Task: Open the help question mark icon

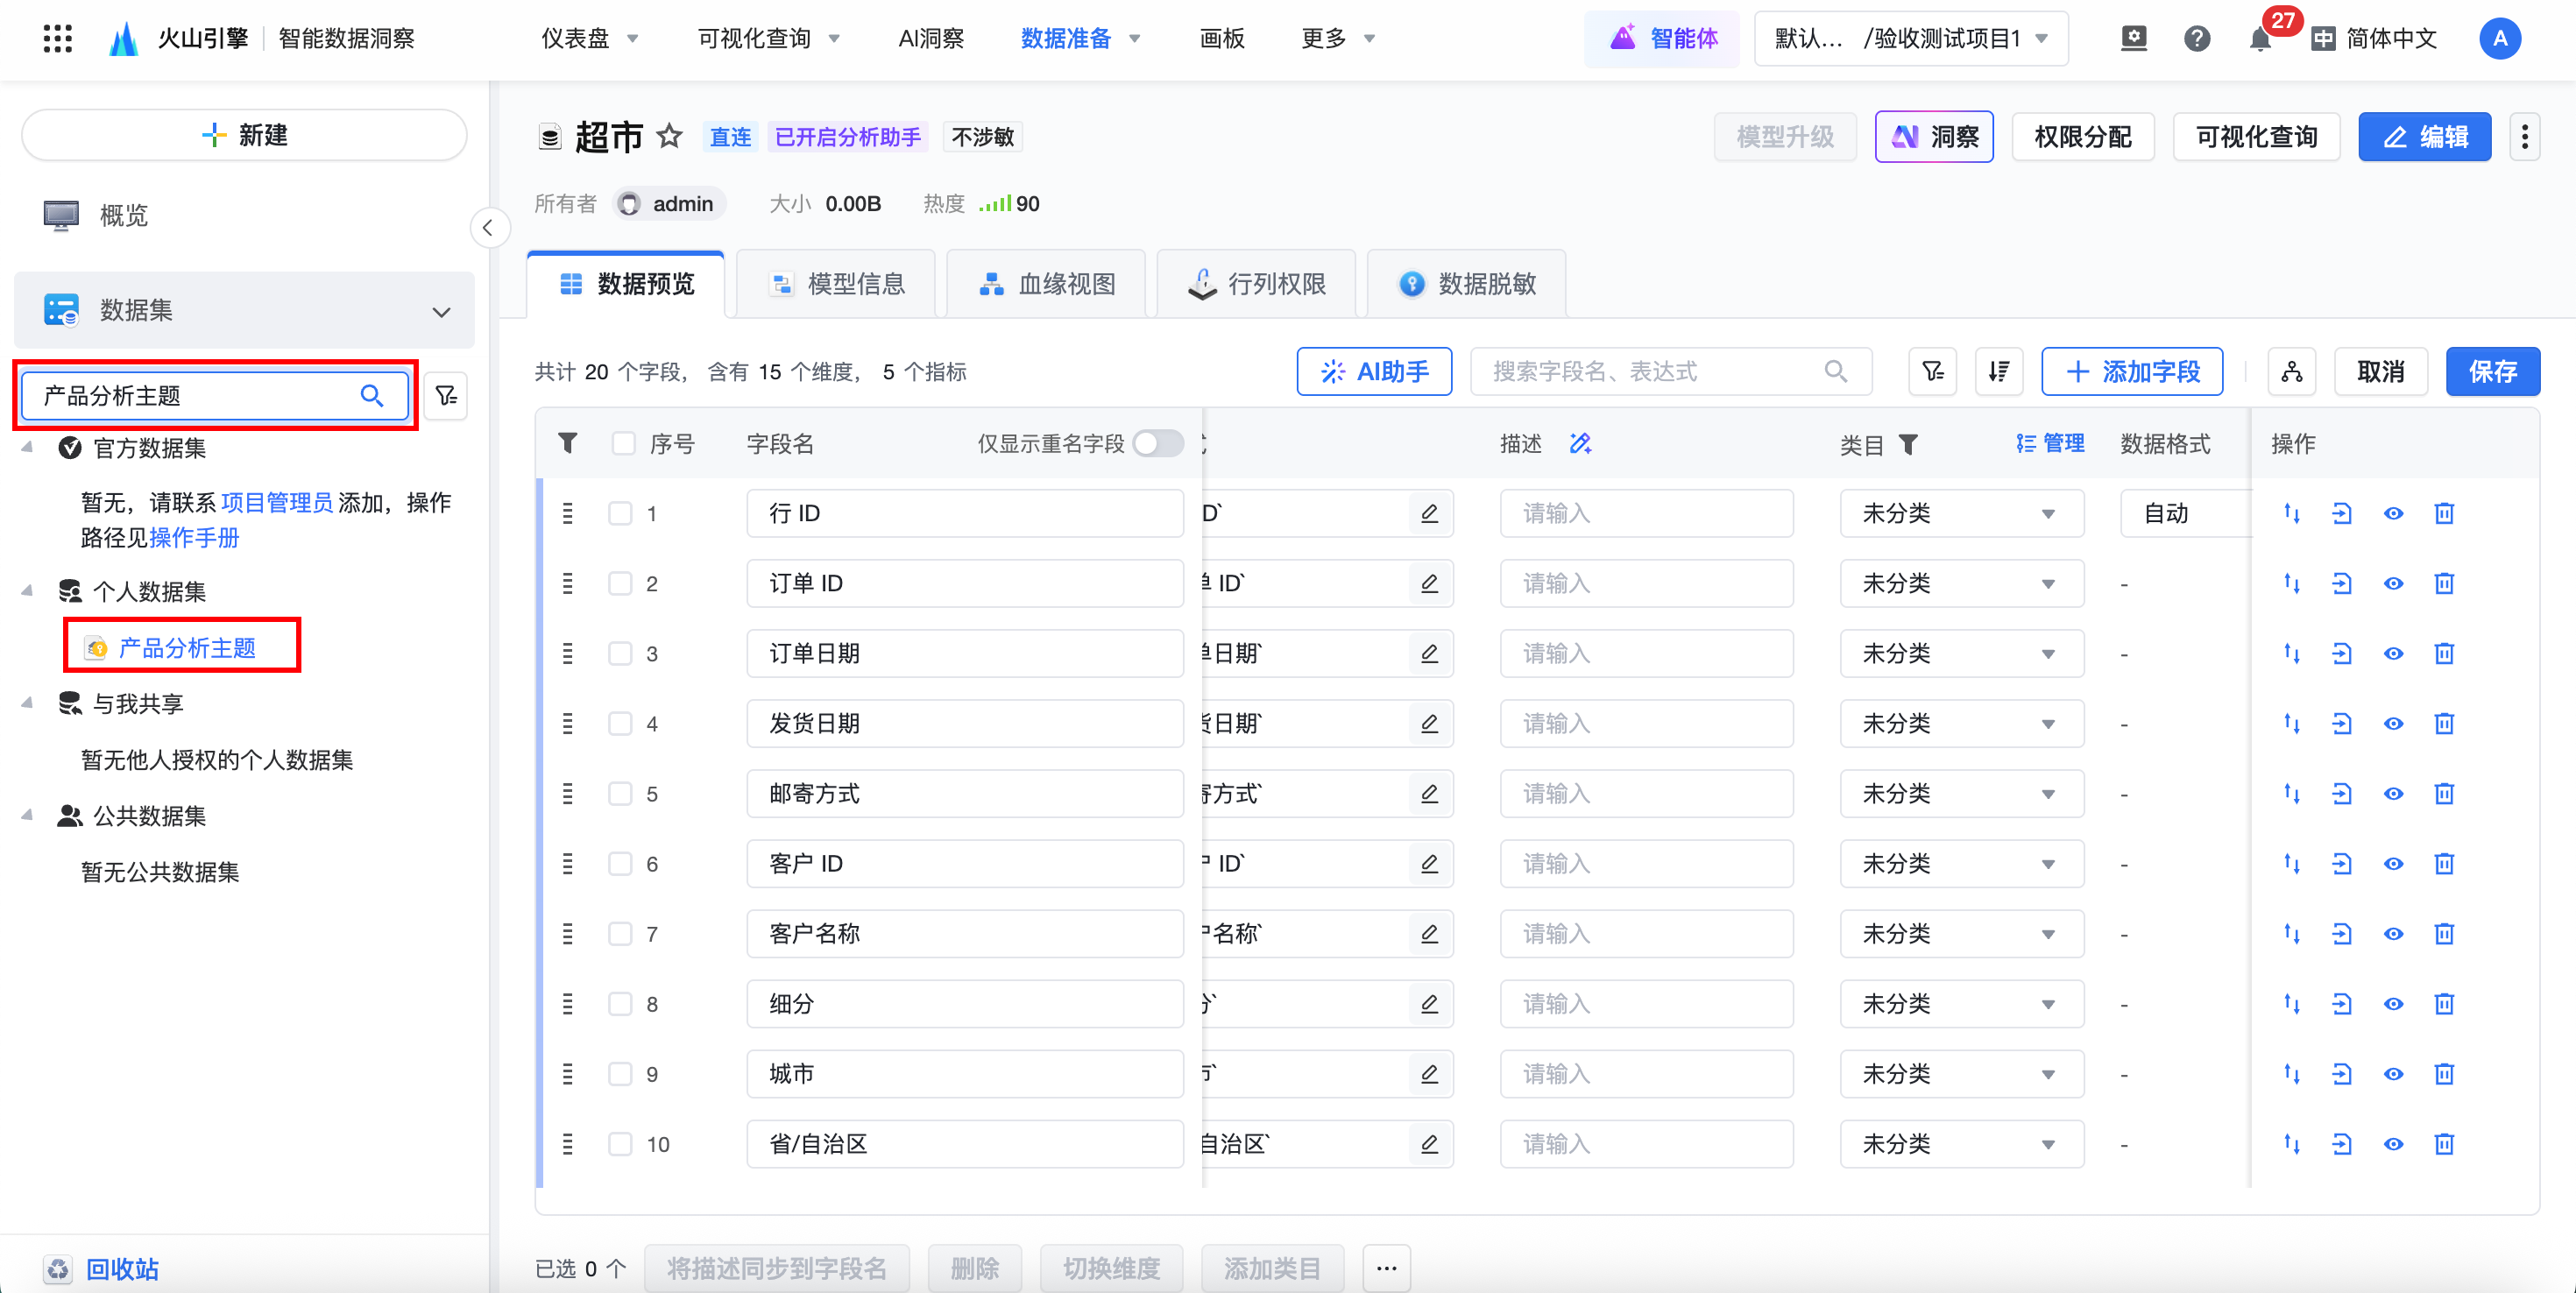Action: click(2196, 39)
